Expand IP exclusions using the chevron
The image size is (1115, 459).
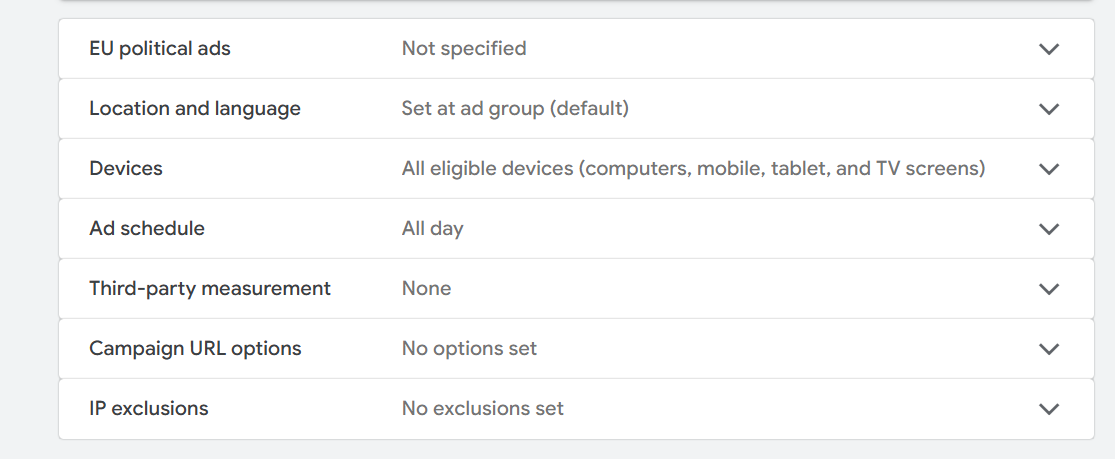(x=1048, y=409)
